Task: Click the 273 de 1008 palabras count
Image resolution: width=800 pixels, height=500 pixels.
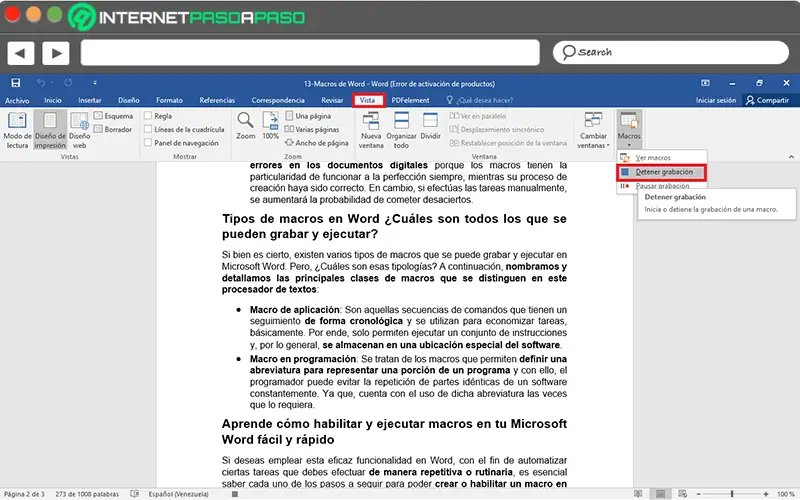Action: tap(87, 494)
